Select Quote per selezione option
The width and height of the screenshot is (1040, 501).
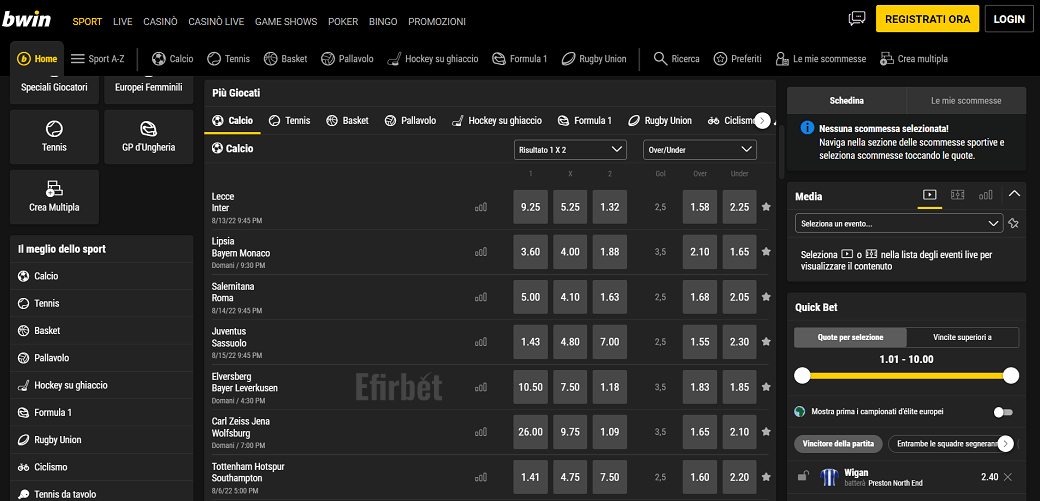[x=850, y=337]
